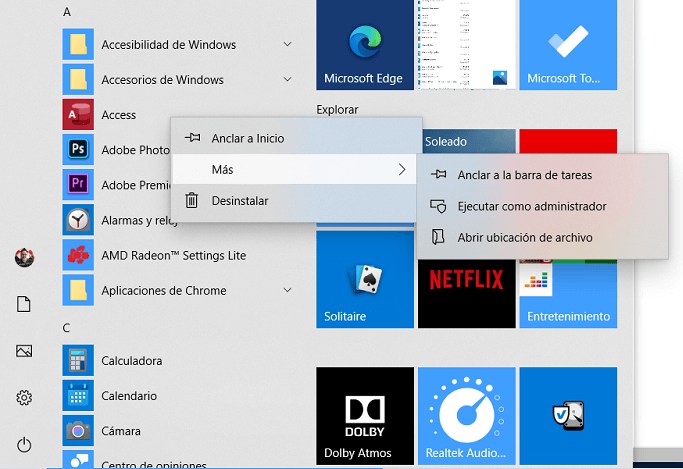Open the Alarmas y reloj clock icon
Screen dimensions: 683x469
[x=78, y=220]
